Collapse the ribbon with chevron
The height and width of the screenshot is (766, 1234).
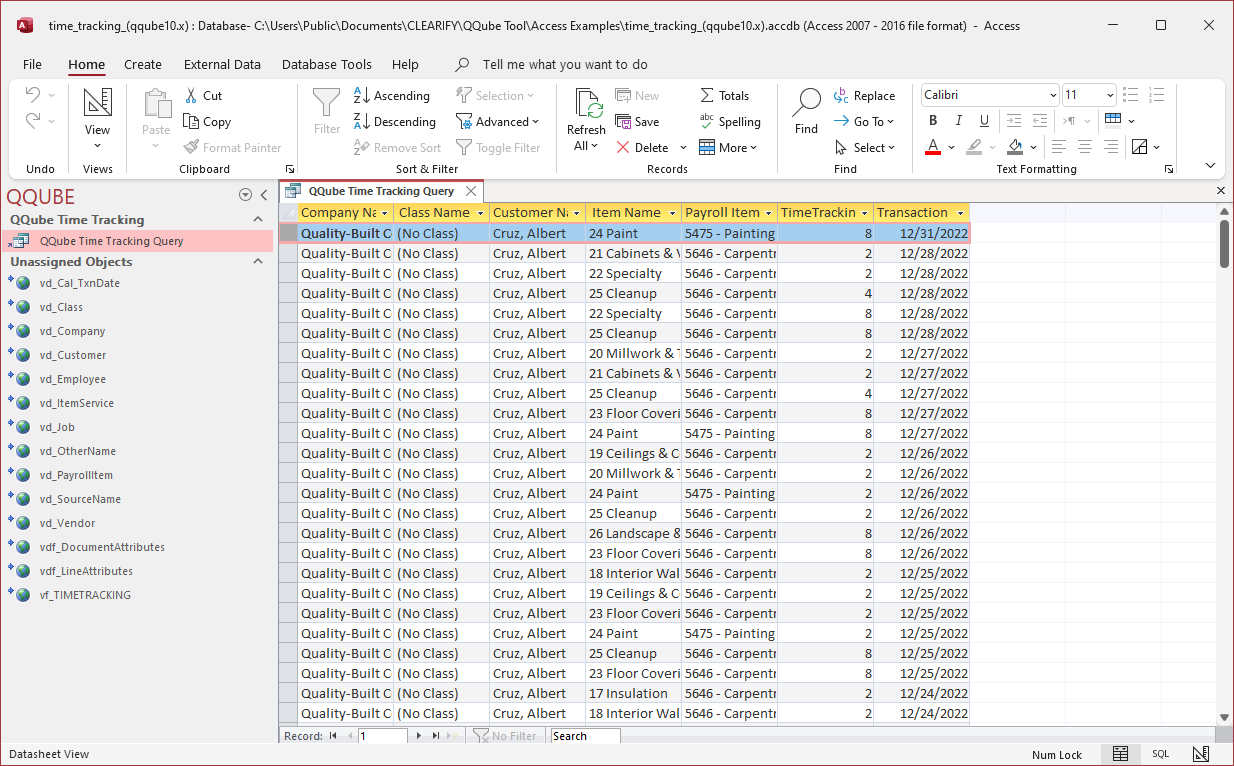1210,167
